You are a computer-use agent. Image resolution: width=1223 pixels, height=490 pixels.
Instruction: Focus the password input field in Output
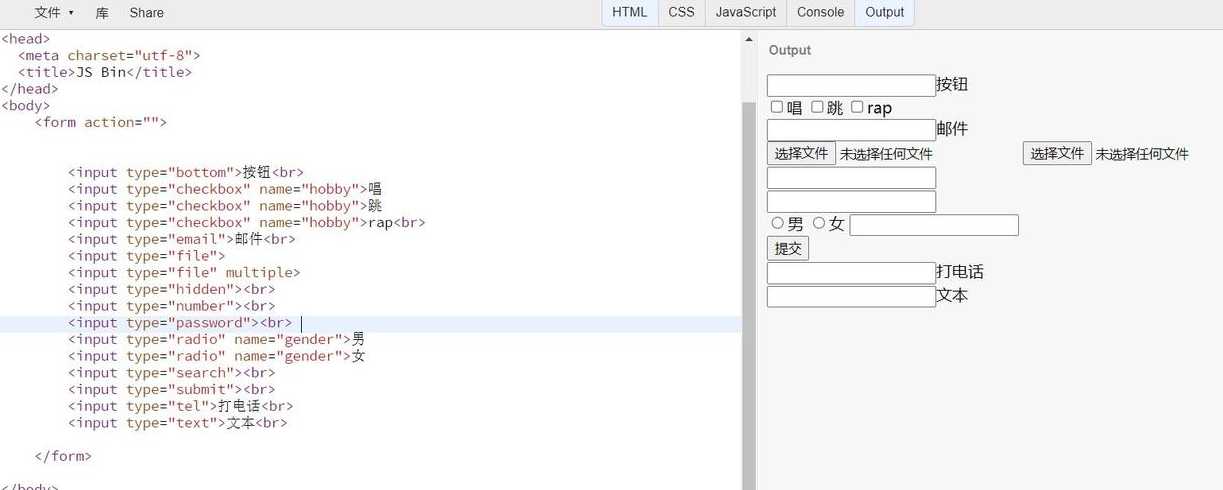(851, 202)
